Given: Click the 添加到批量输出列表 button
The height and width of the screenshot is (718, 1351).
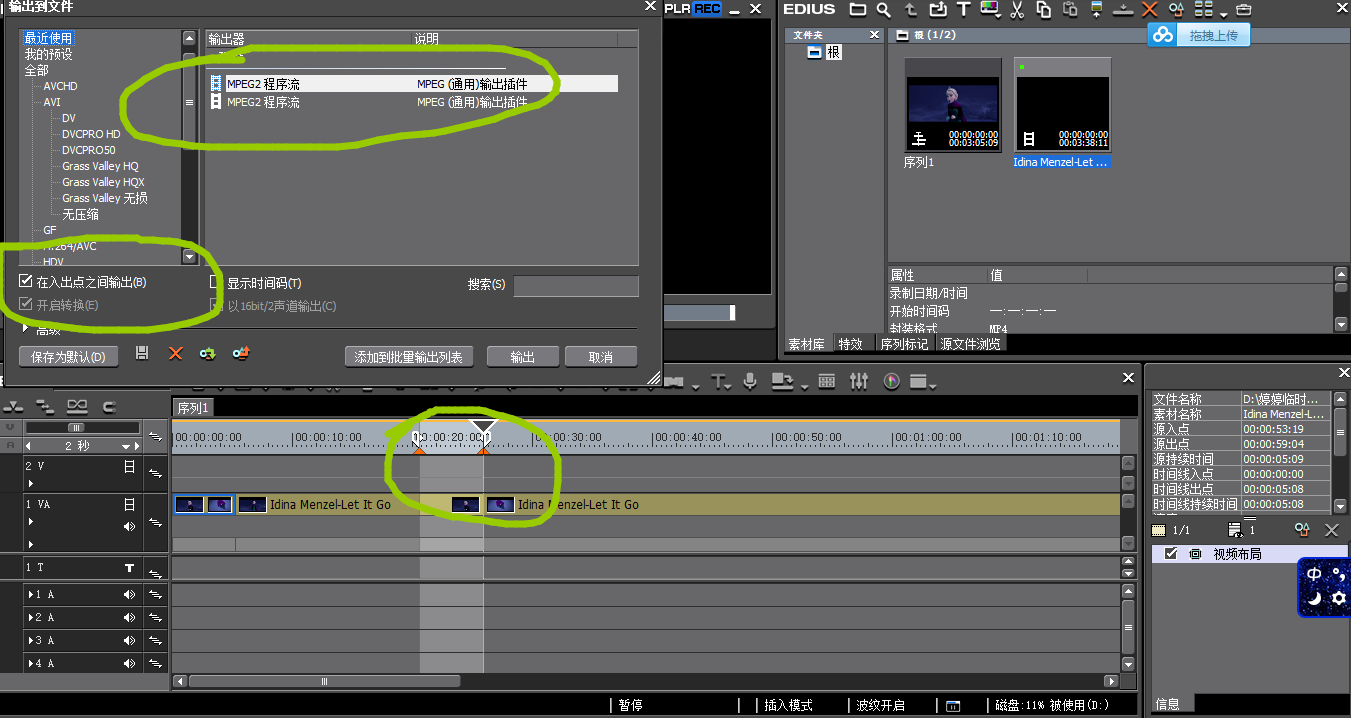Looking at the screenshot, I should click(x=408, y=357).
